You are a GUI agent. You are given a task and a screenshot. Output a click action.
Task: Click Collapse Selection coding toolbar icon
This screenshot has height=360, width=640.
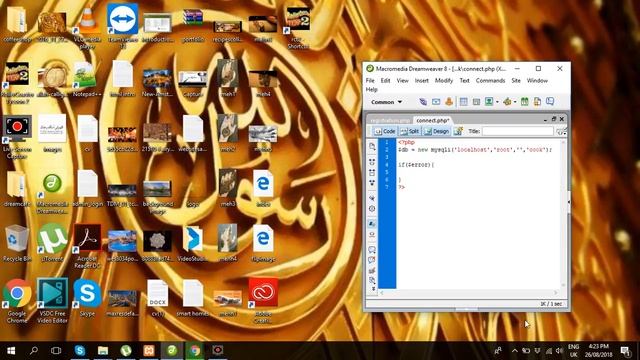click(372, 173)
